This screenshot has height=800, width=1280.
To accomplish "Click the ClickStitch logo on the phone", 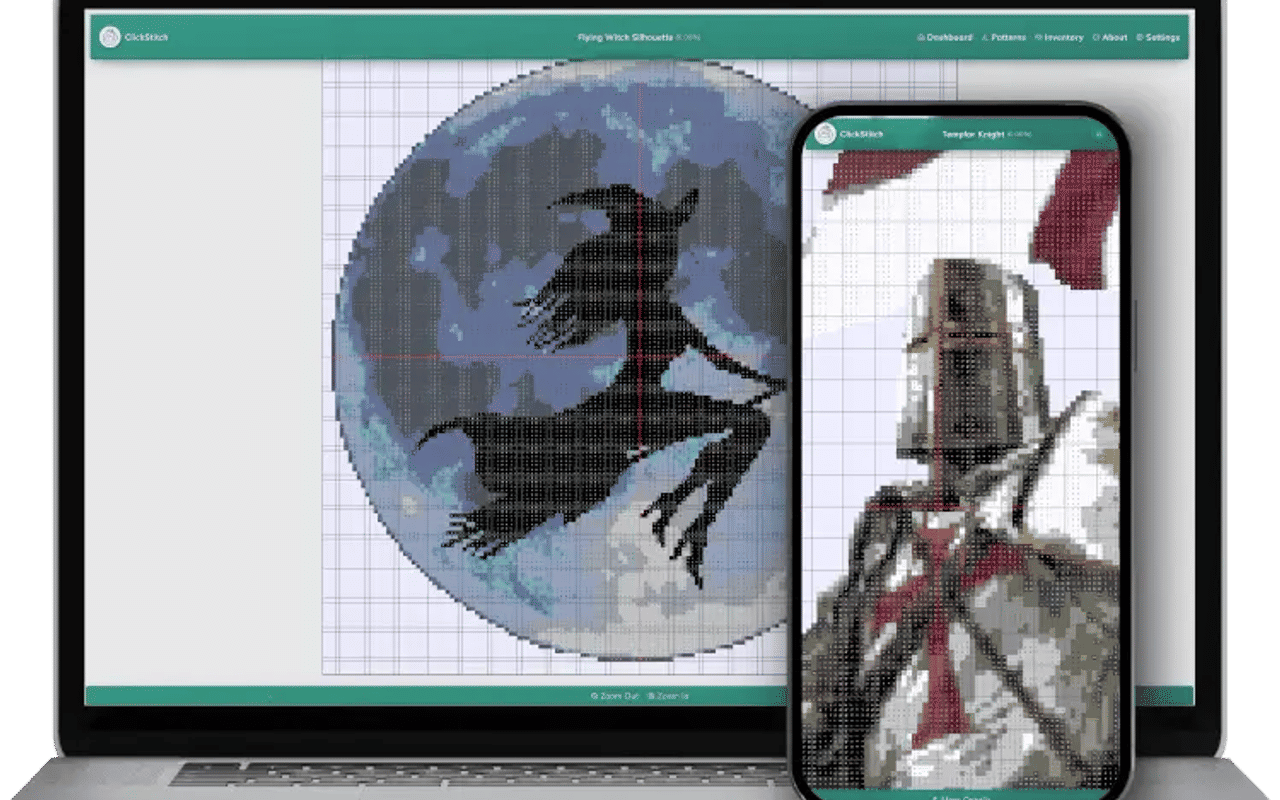I will 825,134.
